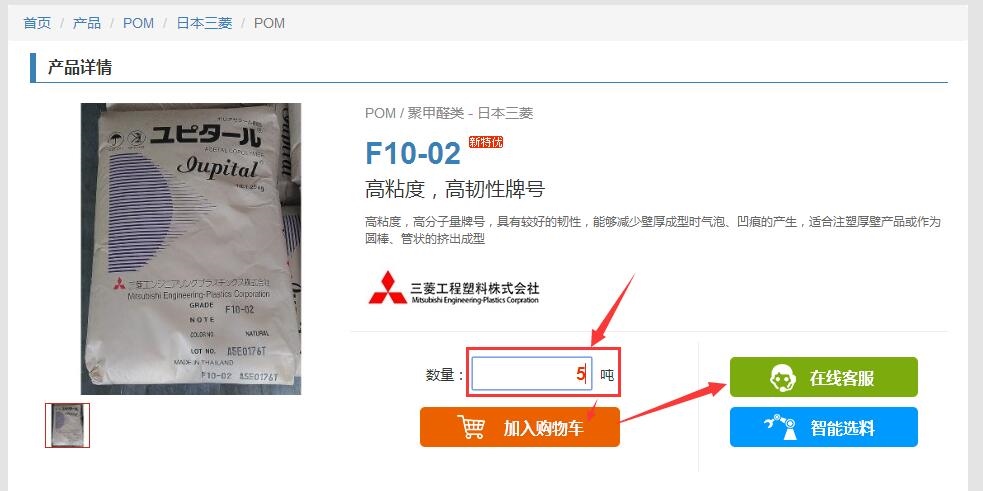Select the small product thumbnail

coord(67,425)
